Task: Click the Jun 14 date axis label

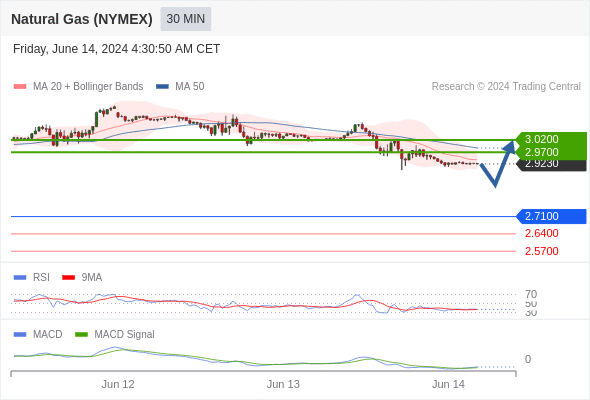Action: pyautogui.click(x=448, y=385)
